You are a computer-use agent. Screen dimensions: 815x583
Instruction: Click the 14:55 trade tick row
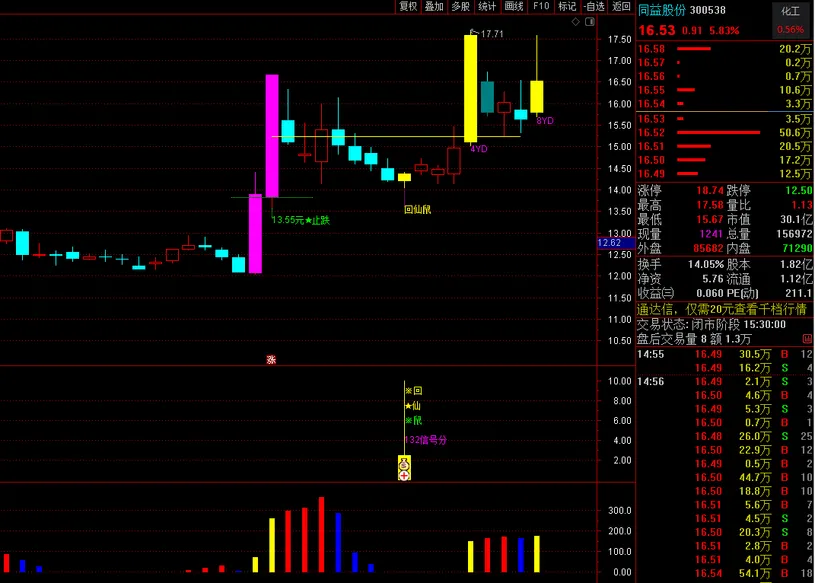click(725, 354)
